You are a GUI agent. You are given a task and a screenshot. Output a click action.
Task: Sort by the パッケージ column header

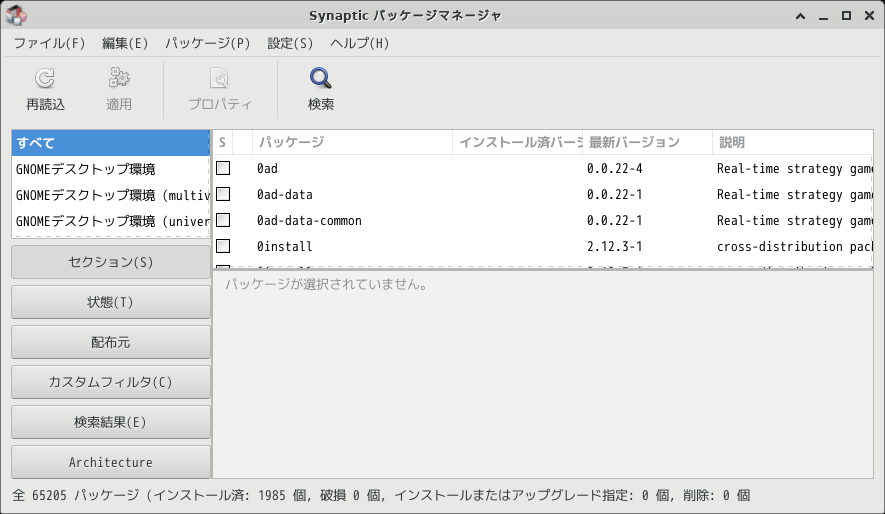(x=352, y=142)
